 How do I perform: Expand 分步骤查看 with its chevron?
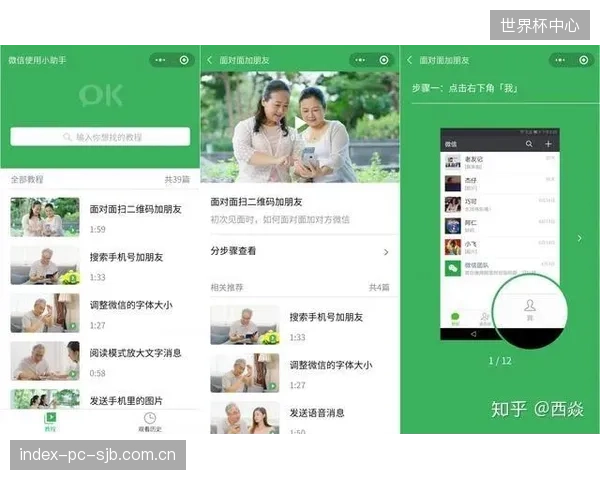pos(386,252)
